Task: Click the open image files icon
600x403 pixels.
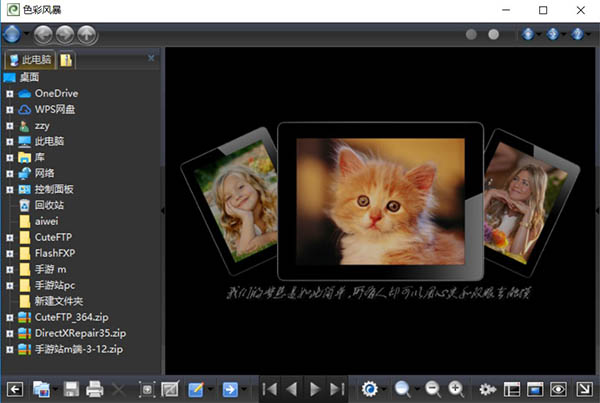Action: [41, 390]
